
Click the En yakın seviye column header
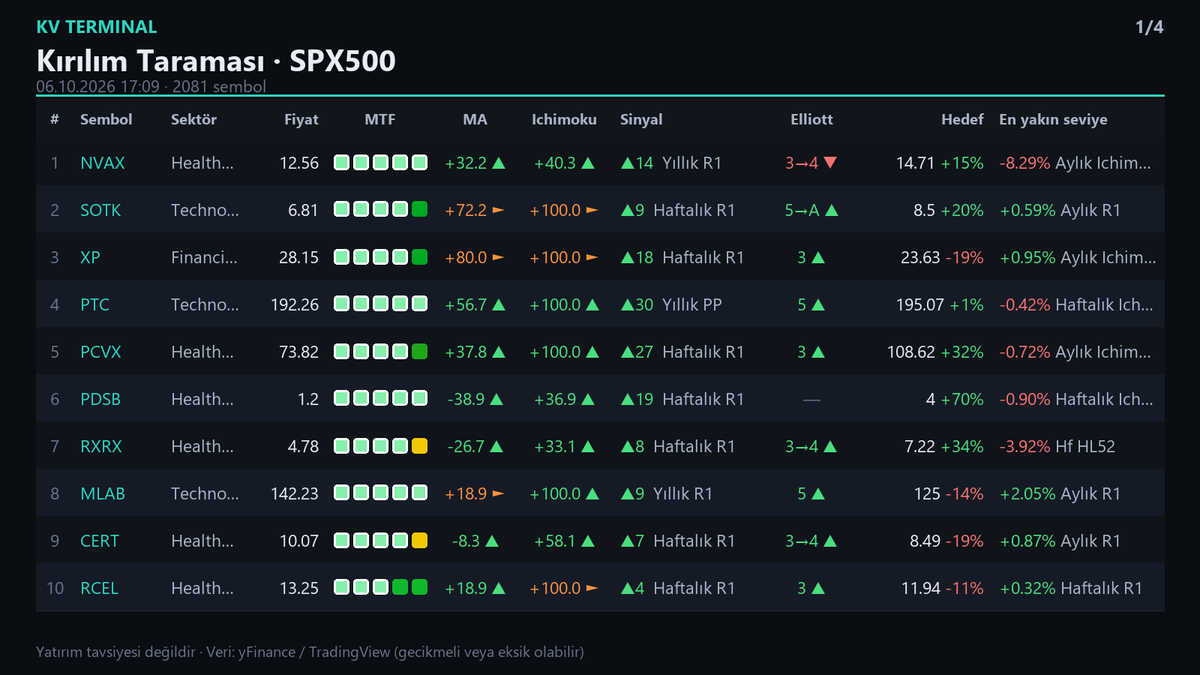point(1053,119)
